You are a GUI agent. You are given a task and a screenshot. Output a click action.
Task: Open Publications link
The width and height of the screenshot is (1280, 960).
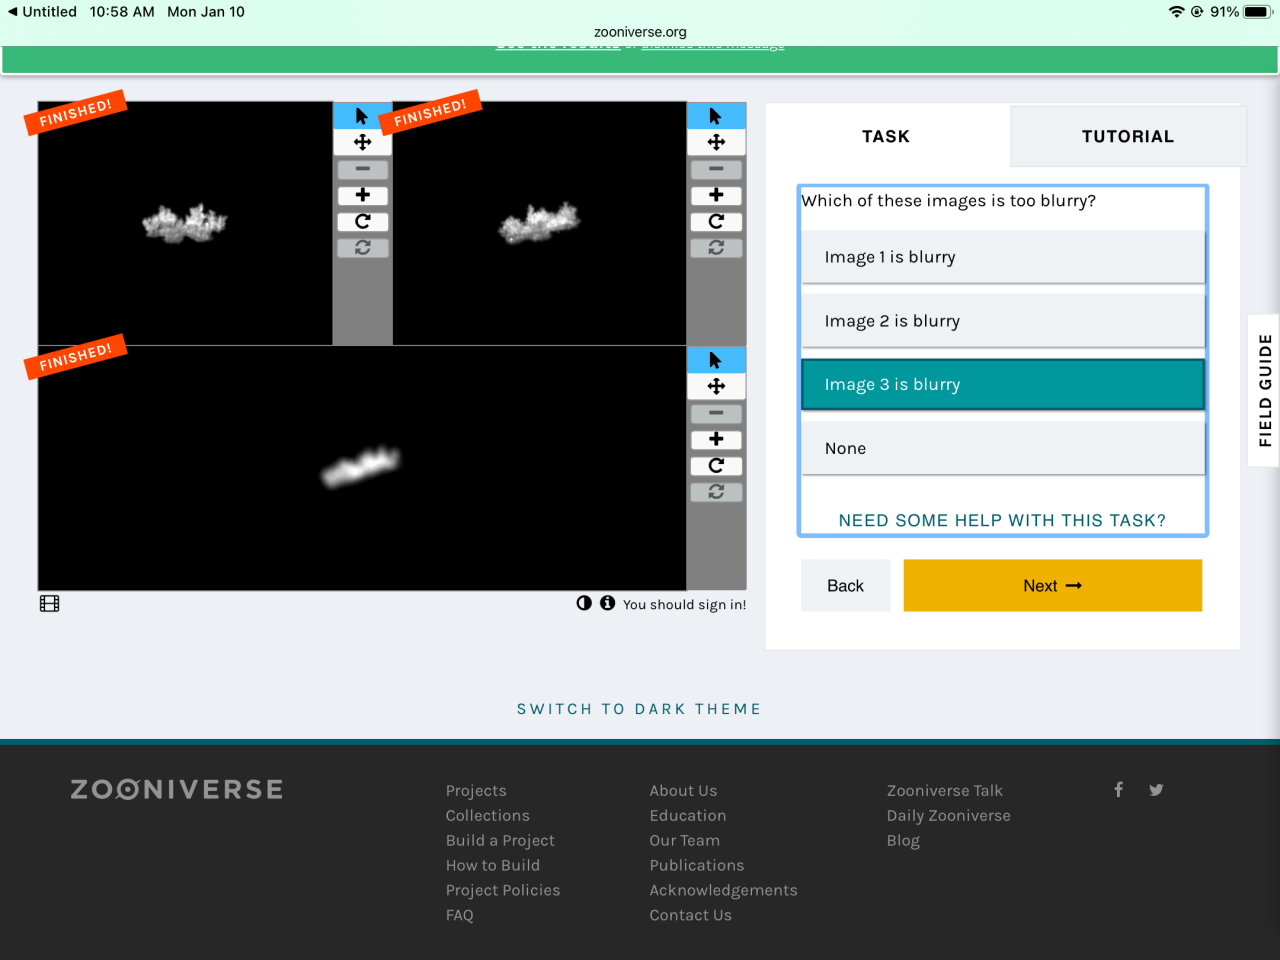tap(697, 865)
